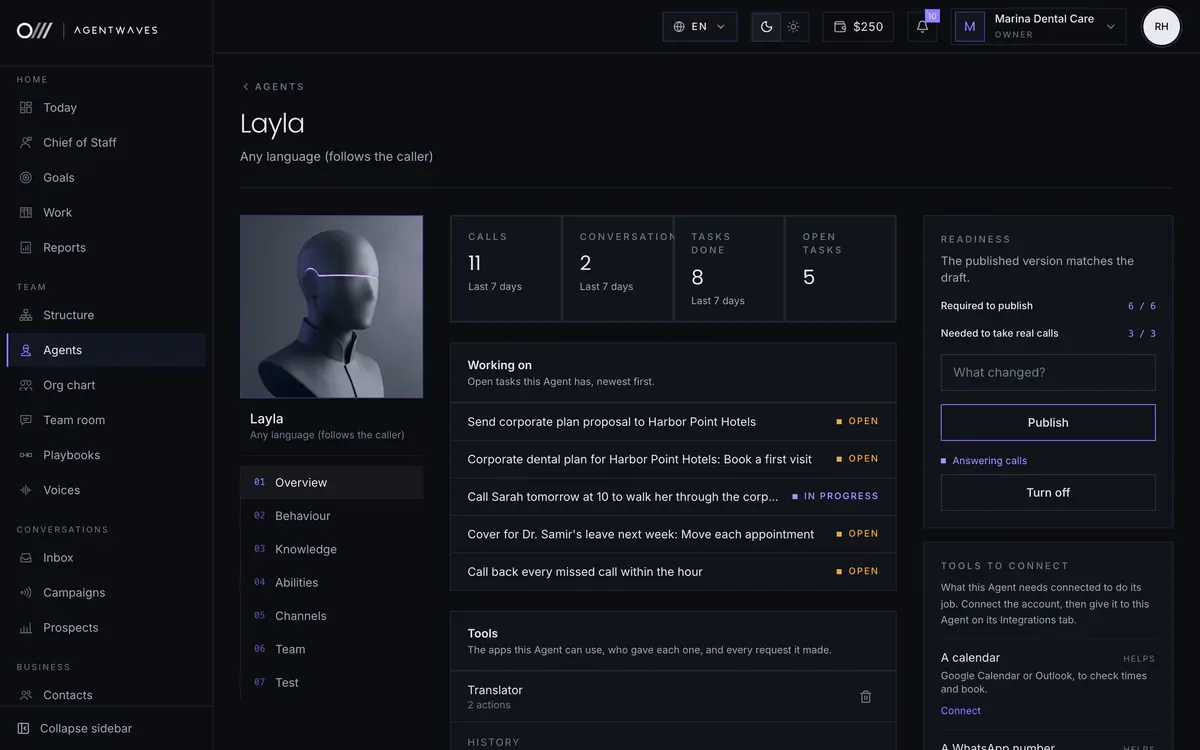Open the RH user profile avatar
Screen dimensions: 1200x750
(1162, 27)
